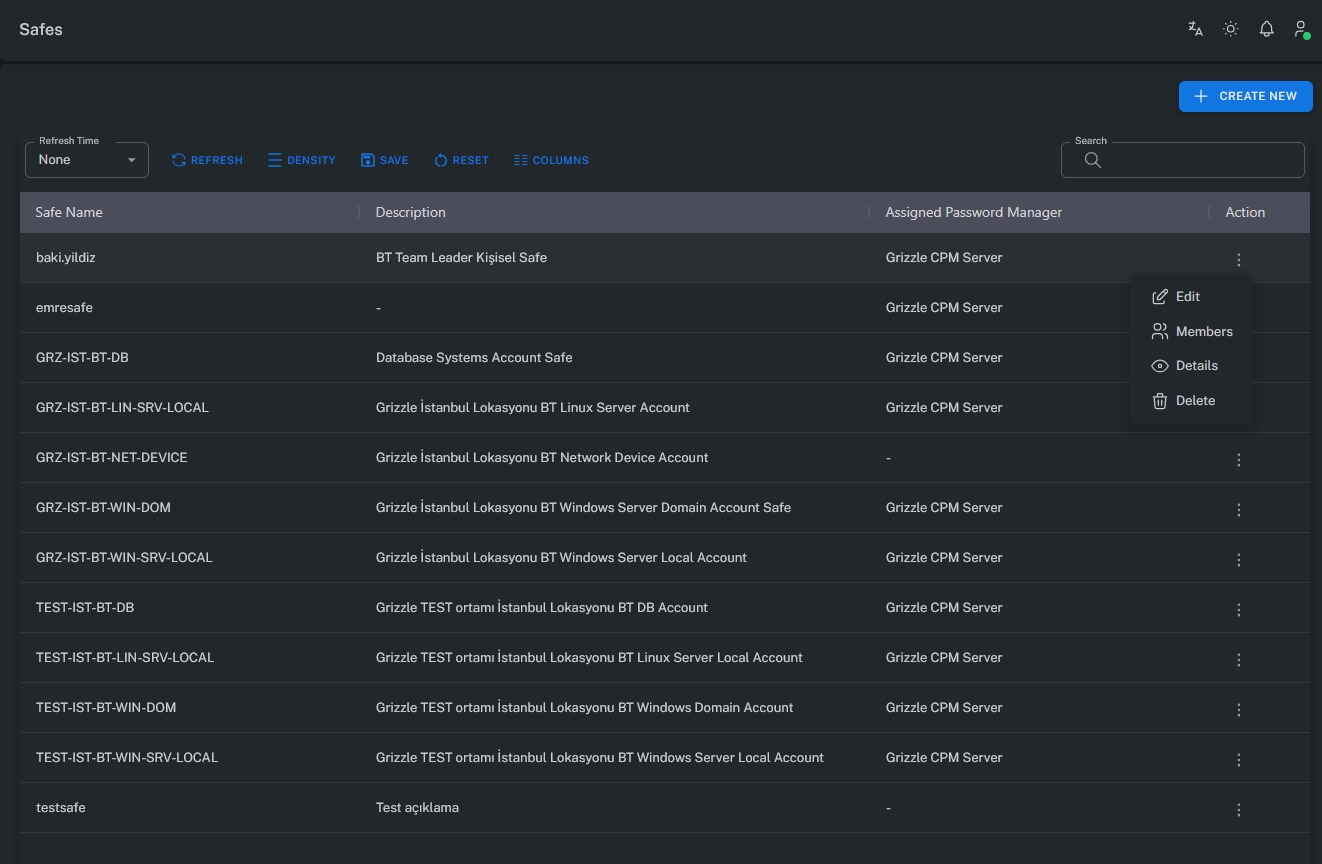Click the Create New button
The width and height of the screenshot is (1322, 864).
tap(1245, 96)
